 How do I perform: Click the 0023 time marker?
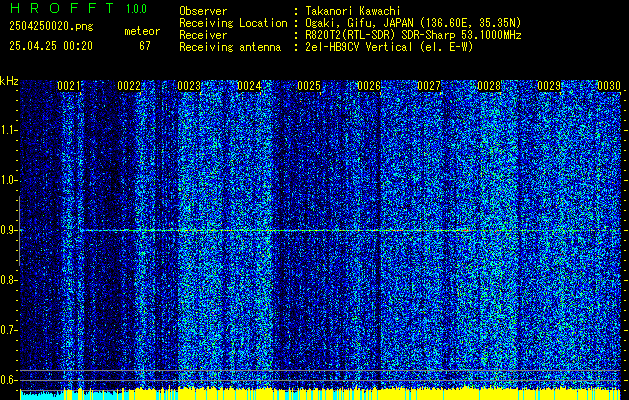click(x=189, y=86)
